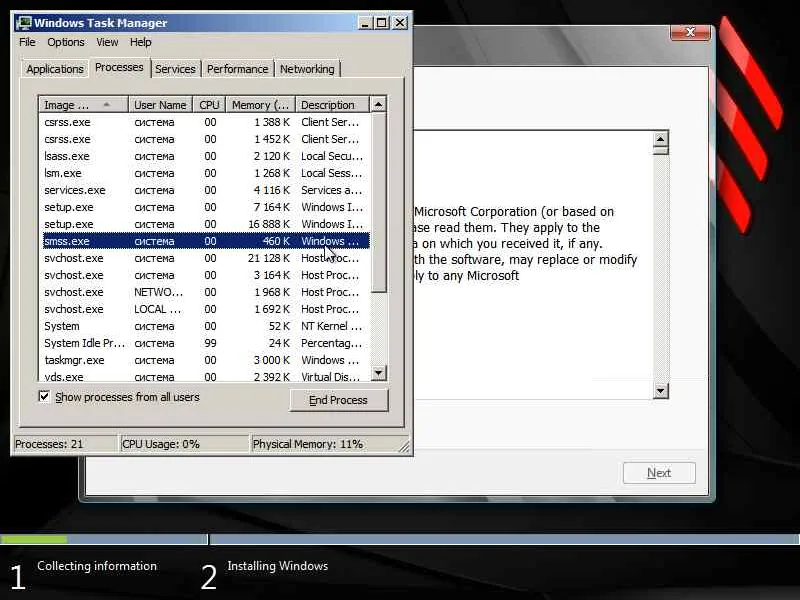
Task: Click the setup progress bar
Action: point(400,539)
